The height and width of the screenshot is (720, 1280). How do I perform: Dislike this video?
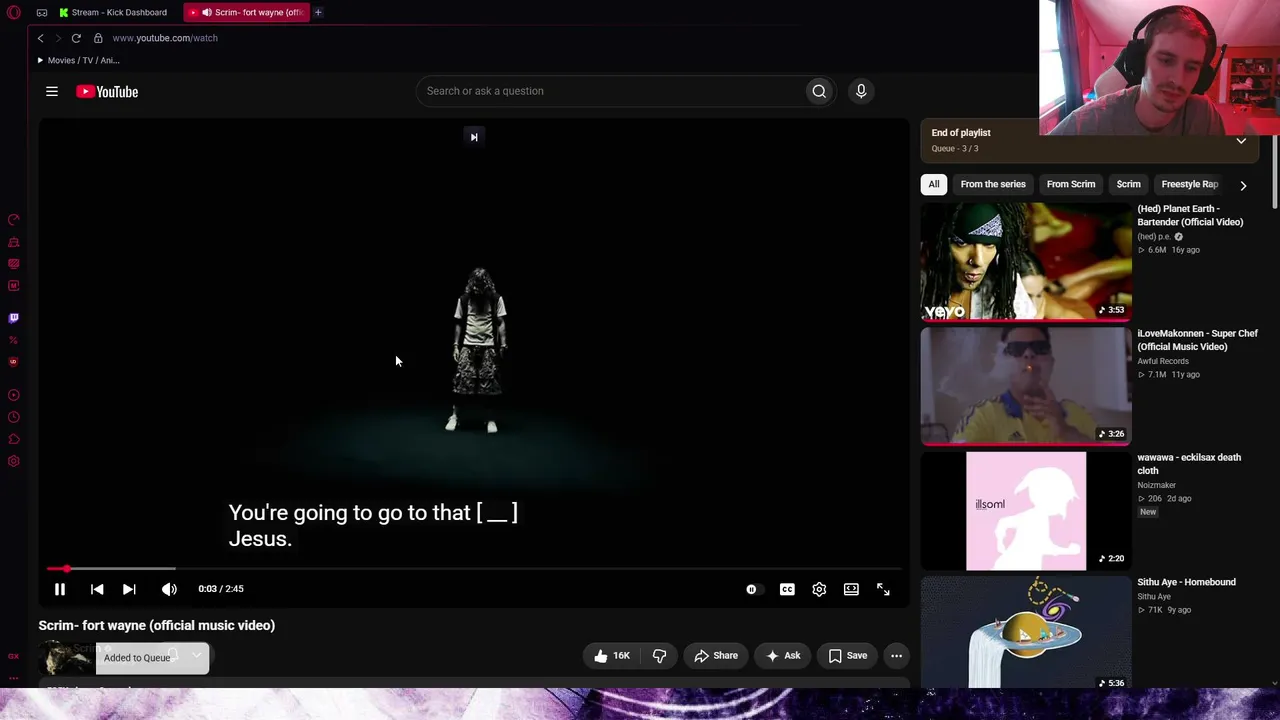pos(659,656)
